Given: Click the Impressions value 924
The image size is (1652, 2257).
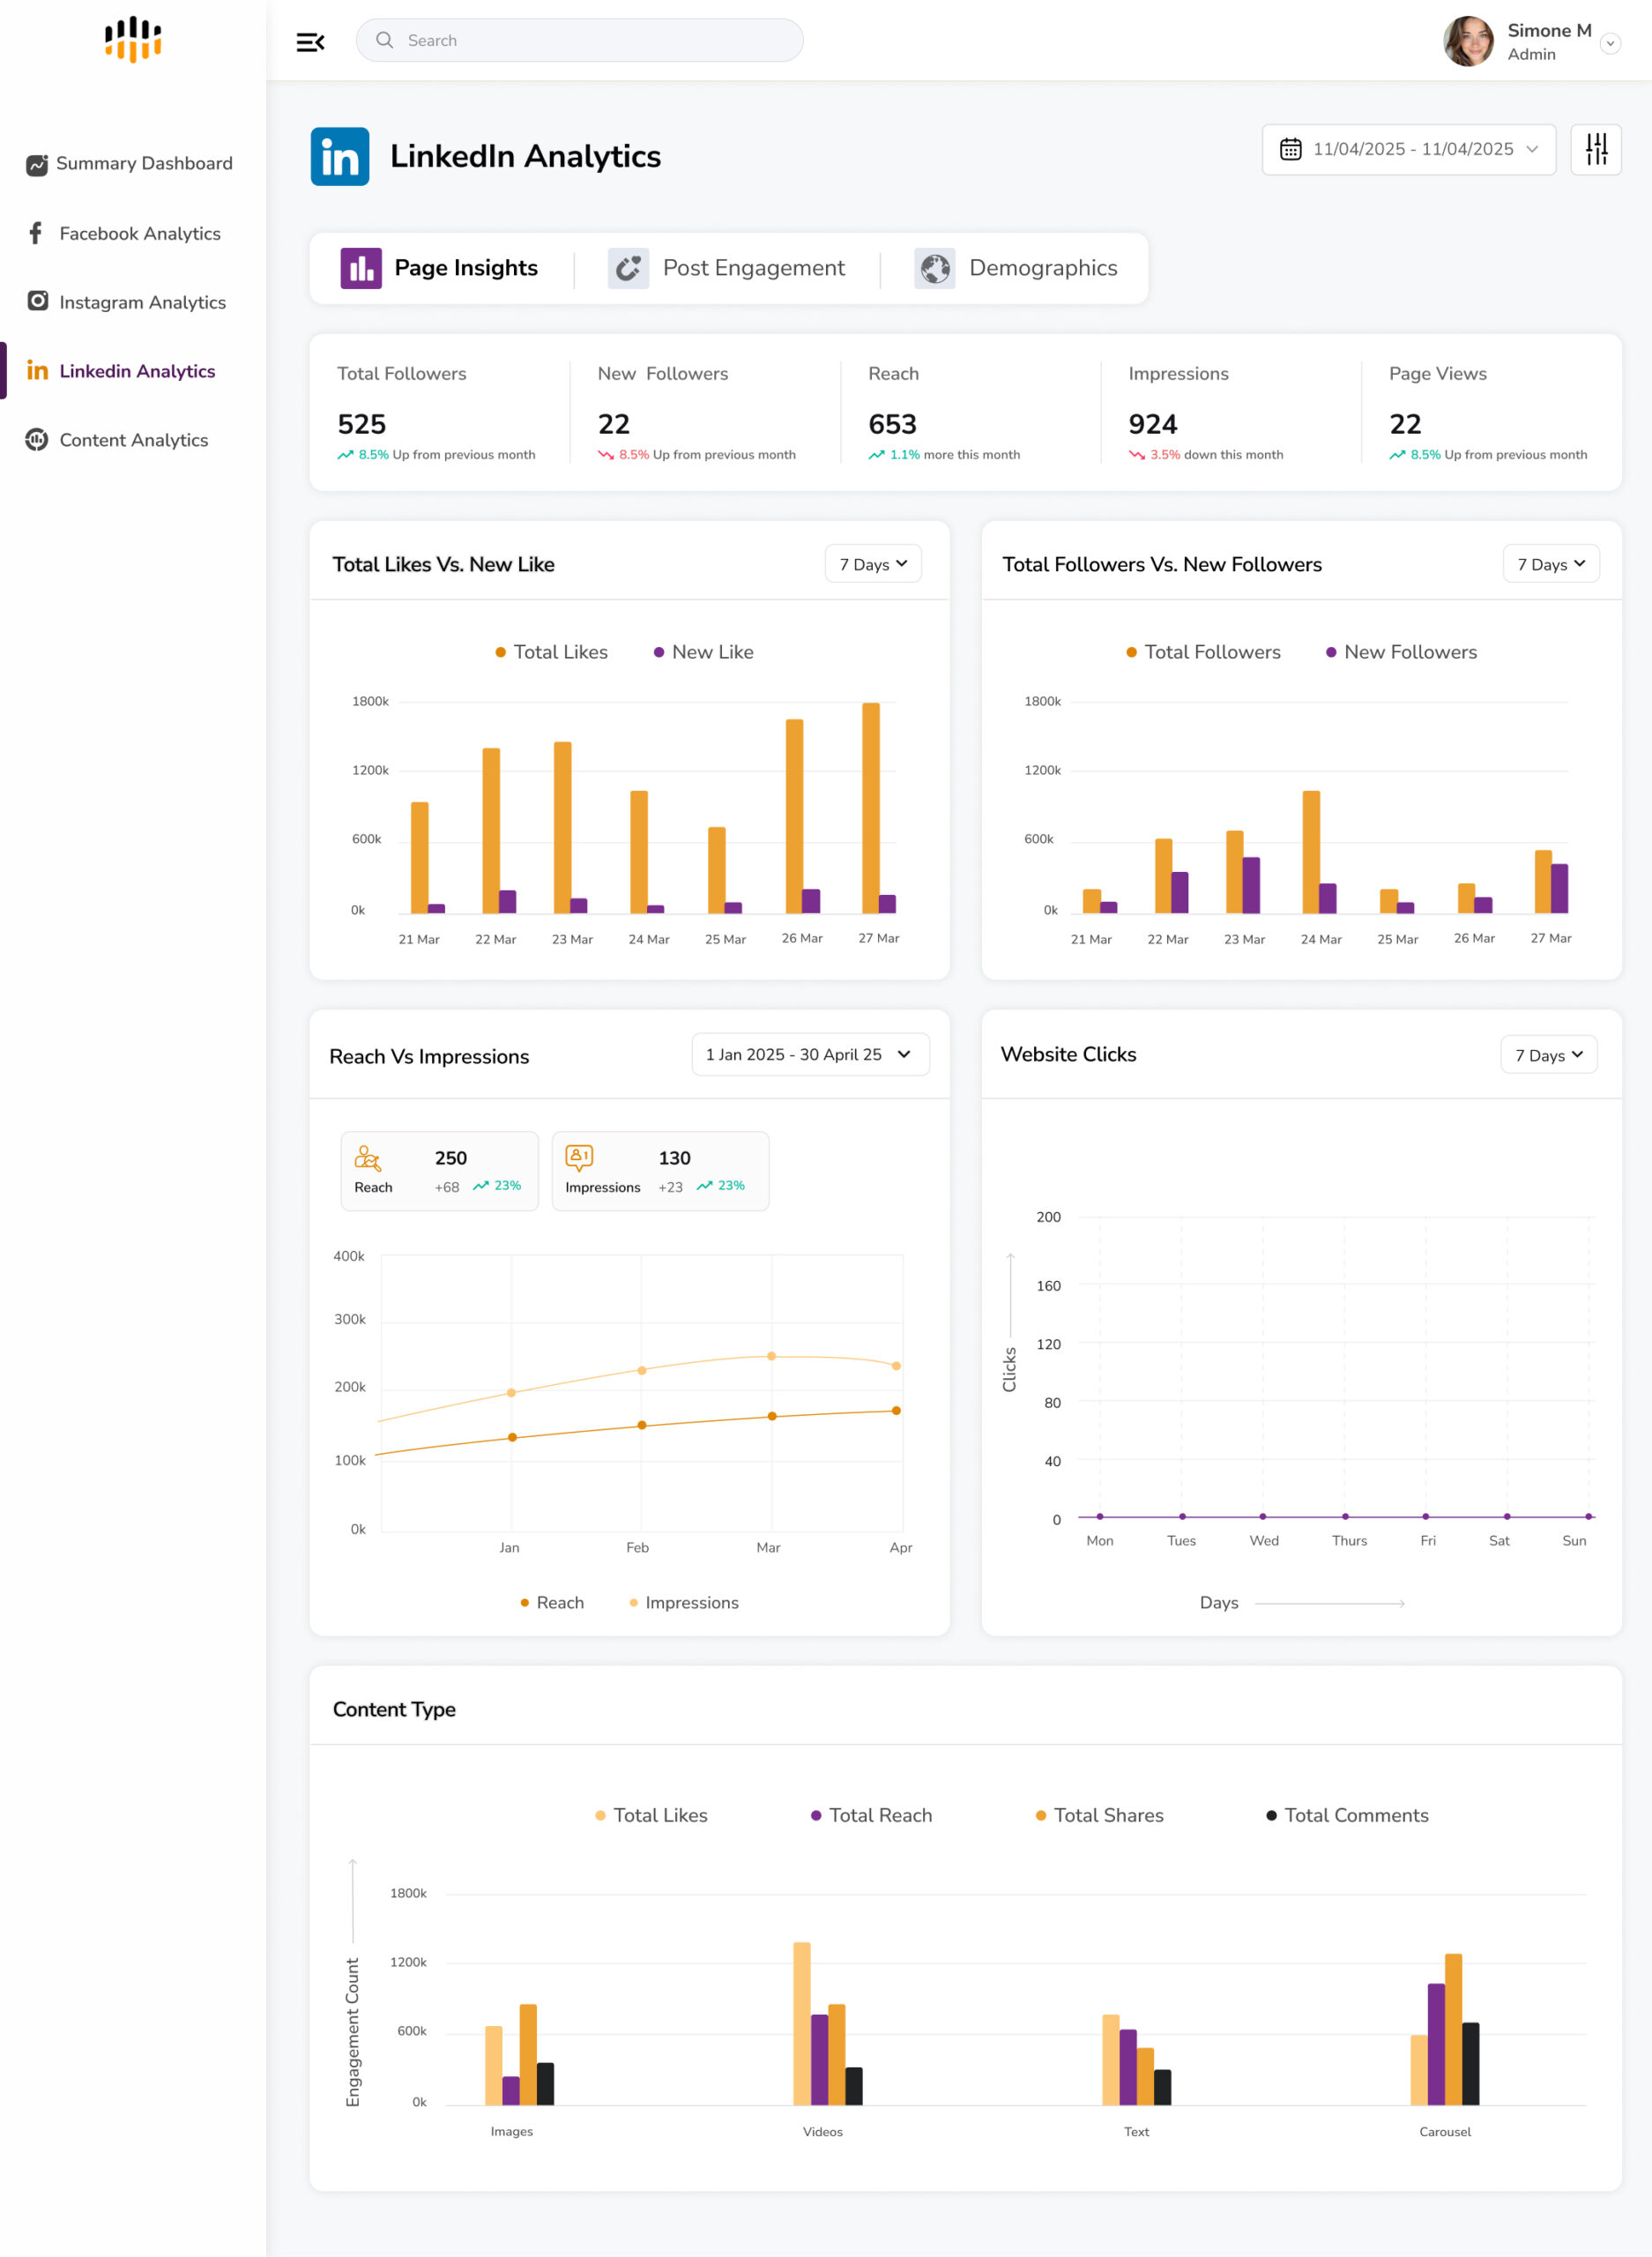Looking at the screenshot, I should (1152, 424).
